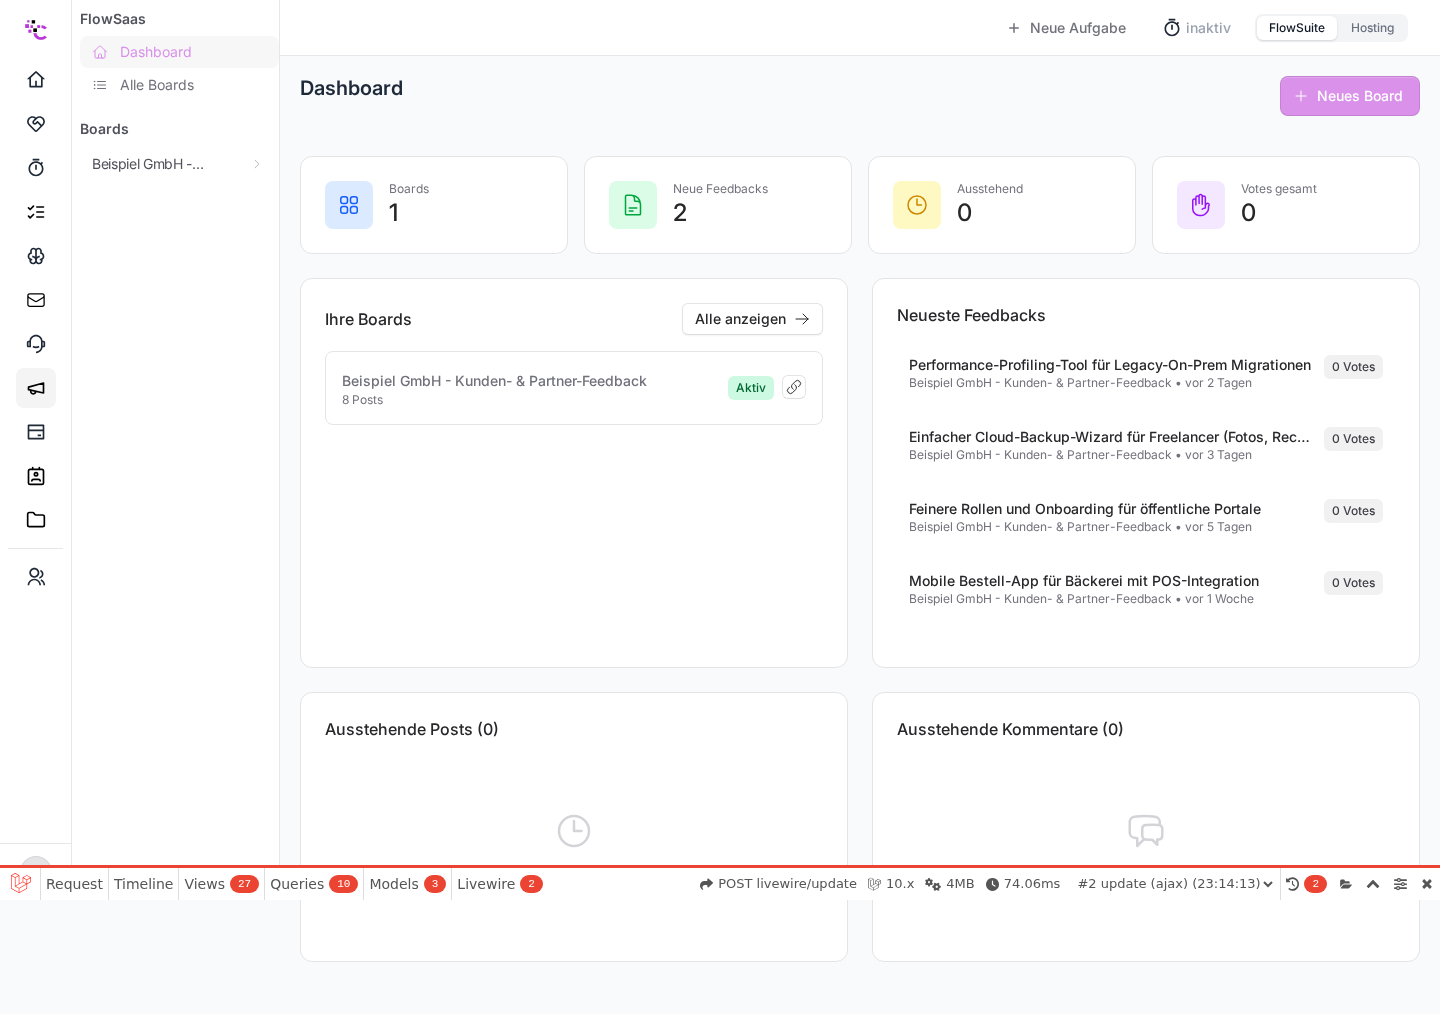Open Beispiel GmbH - Kunden- & Partner-Feedback board card
Screen dimensions: 1440x1014
pos(574,388)
